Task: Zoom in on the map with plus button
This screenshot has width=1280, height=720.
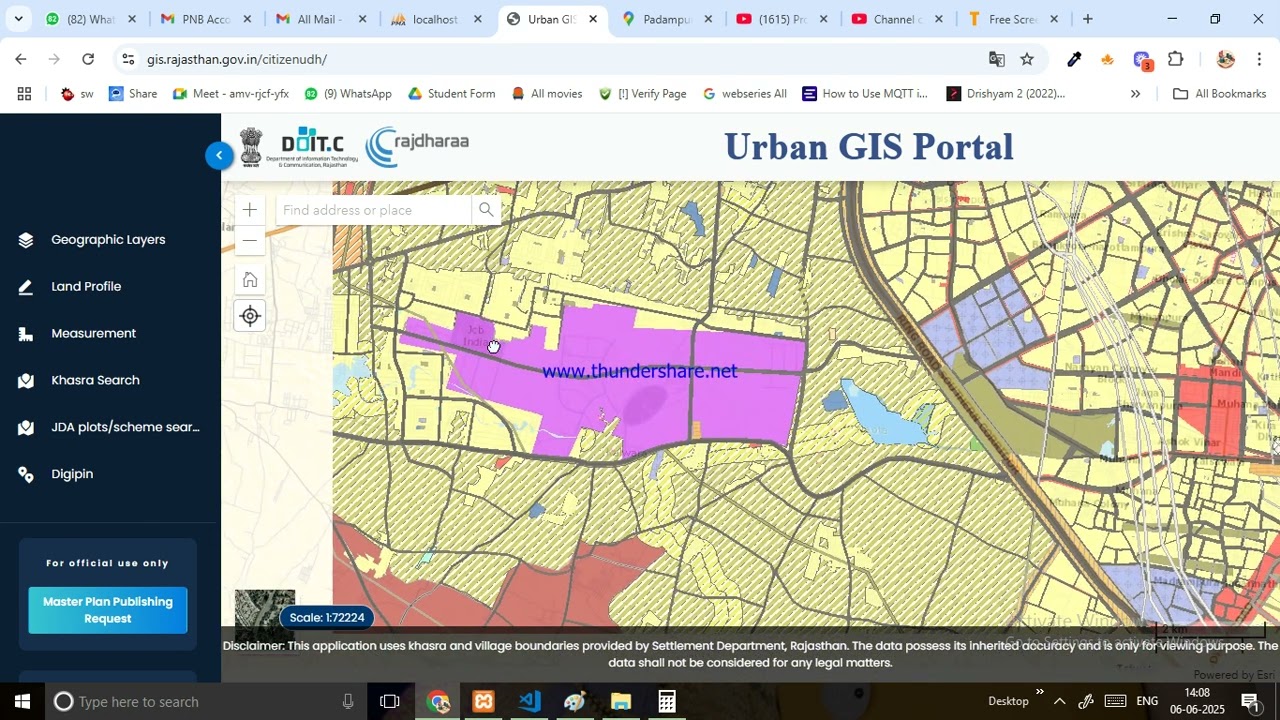Action: coord(250,210)
